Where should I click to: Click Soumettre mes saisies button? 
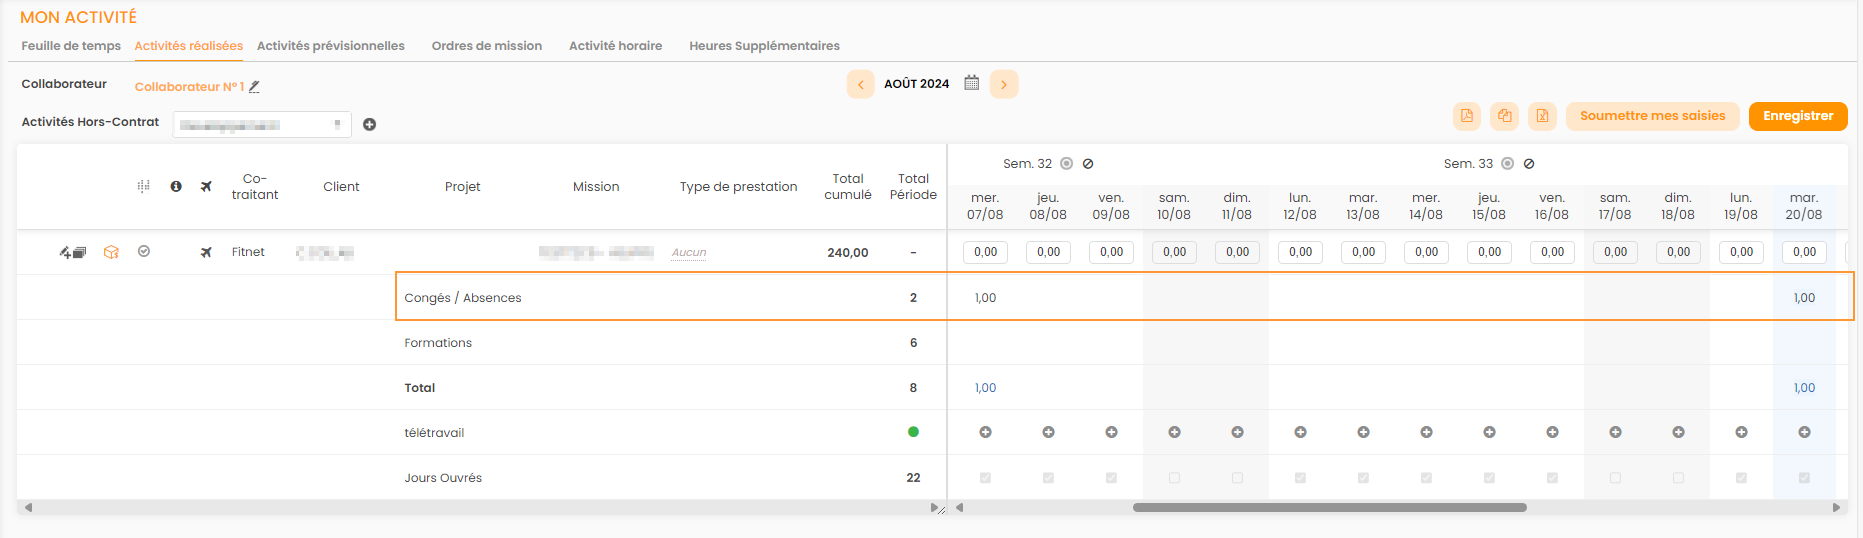click(1652, 116)
